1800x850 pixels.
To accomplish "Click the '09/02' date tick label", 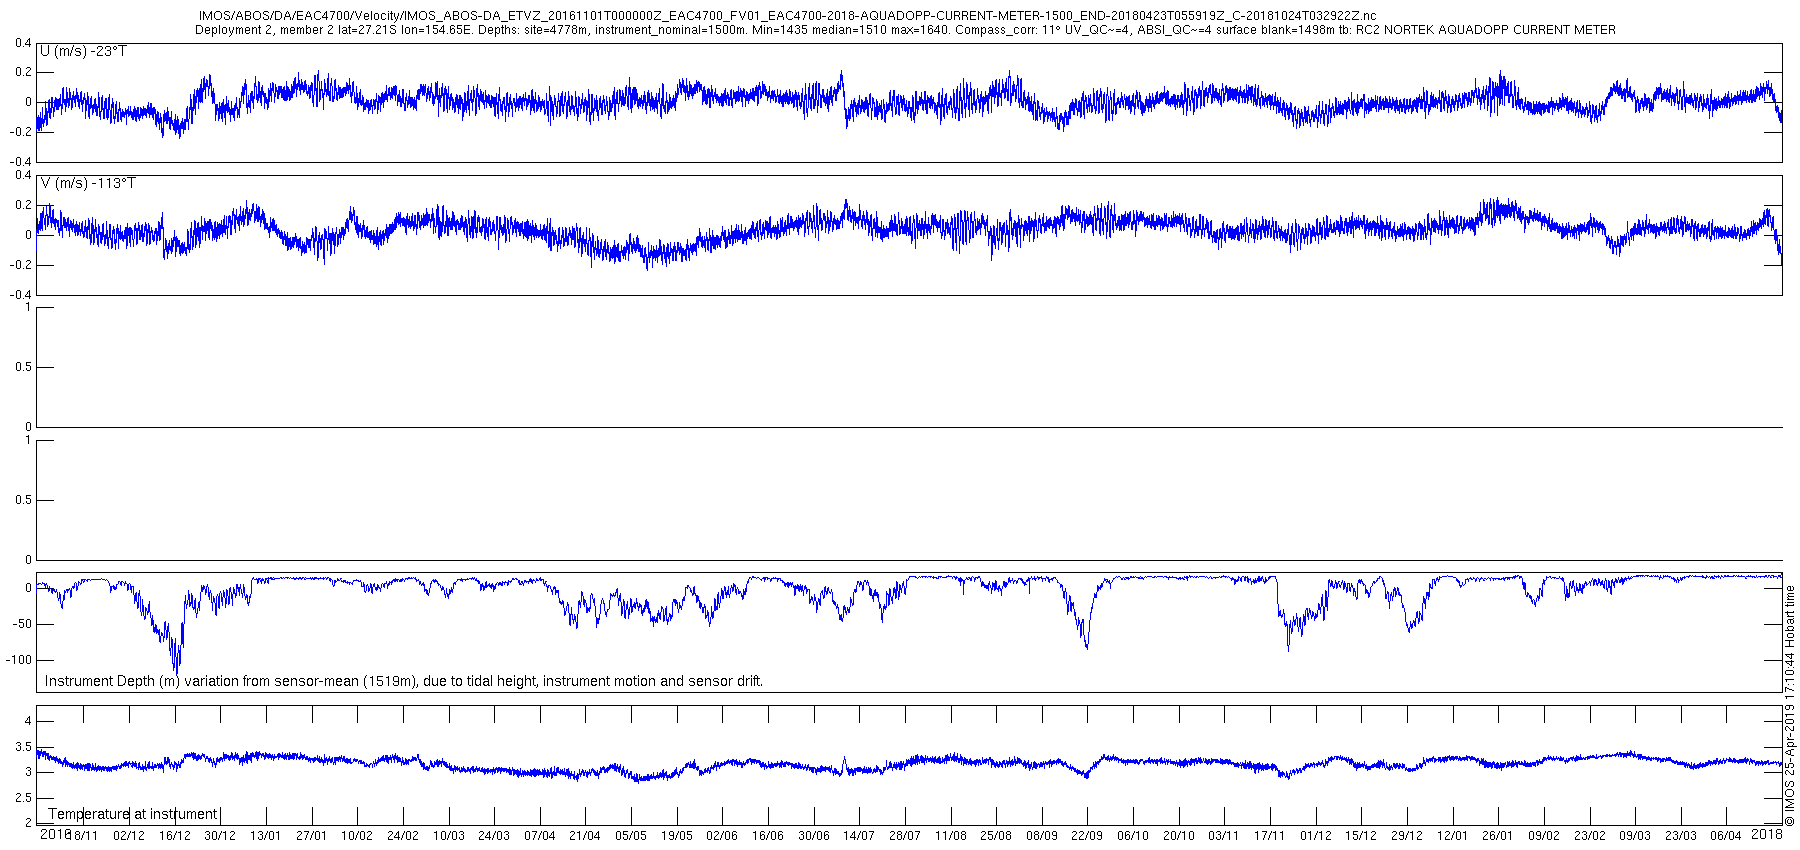I will pyautogui.click(x=1544, y=835).
